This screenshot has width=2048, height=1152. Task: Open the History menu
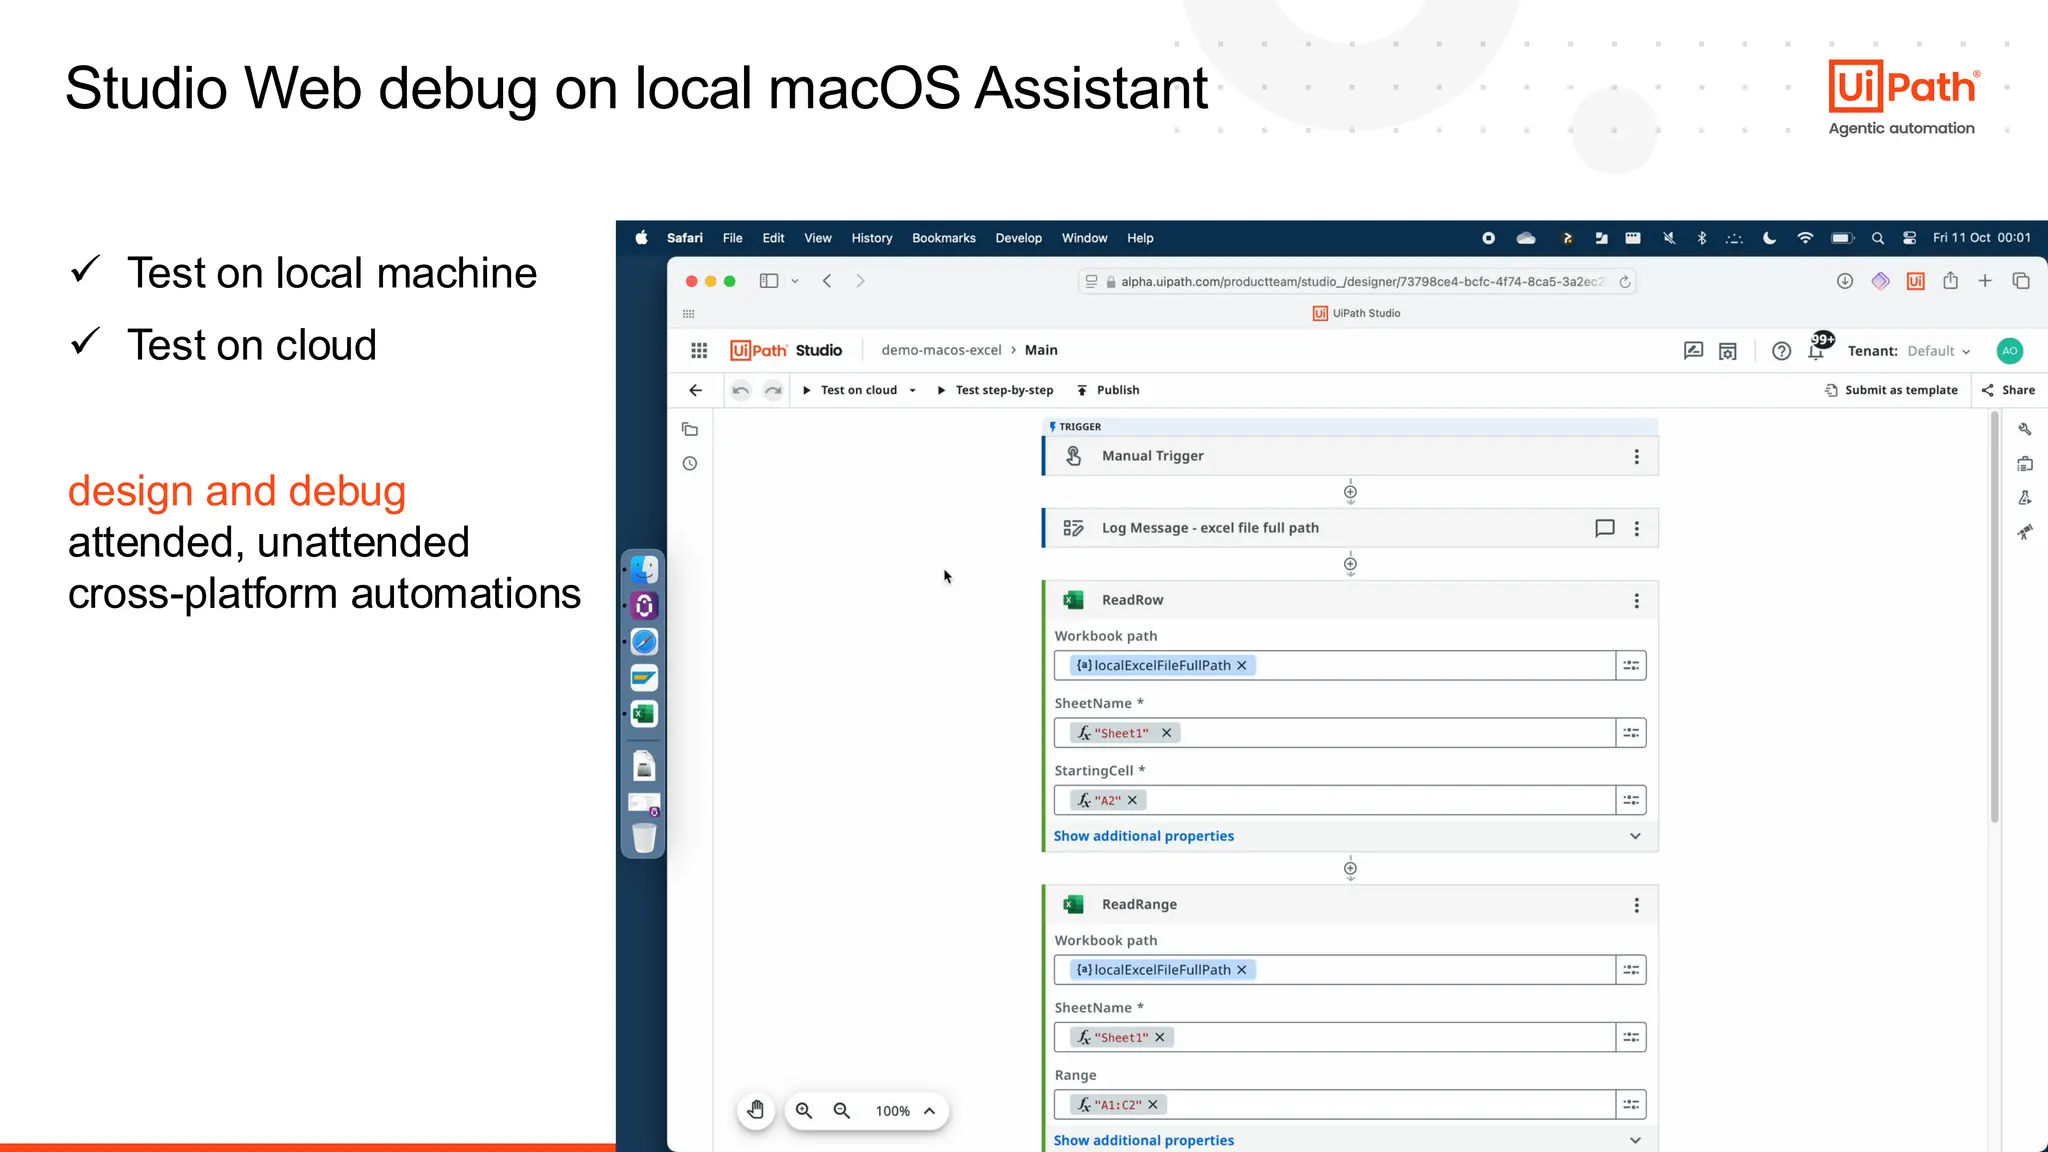[871, 238]
